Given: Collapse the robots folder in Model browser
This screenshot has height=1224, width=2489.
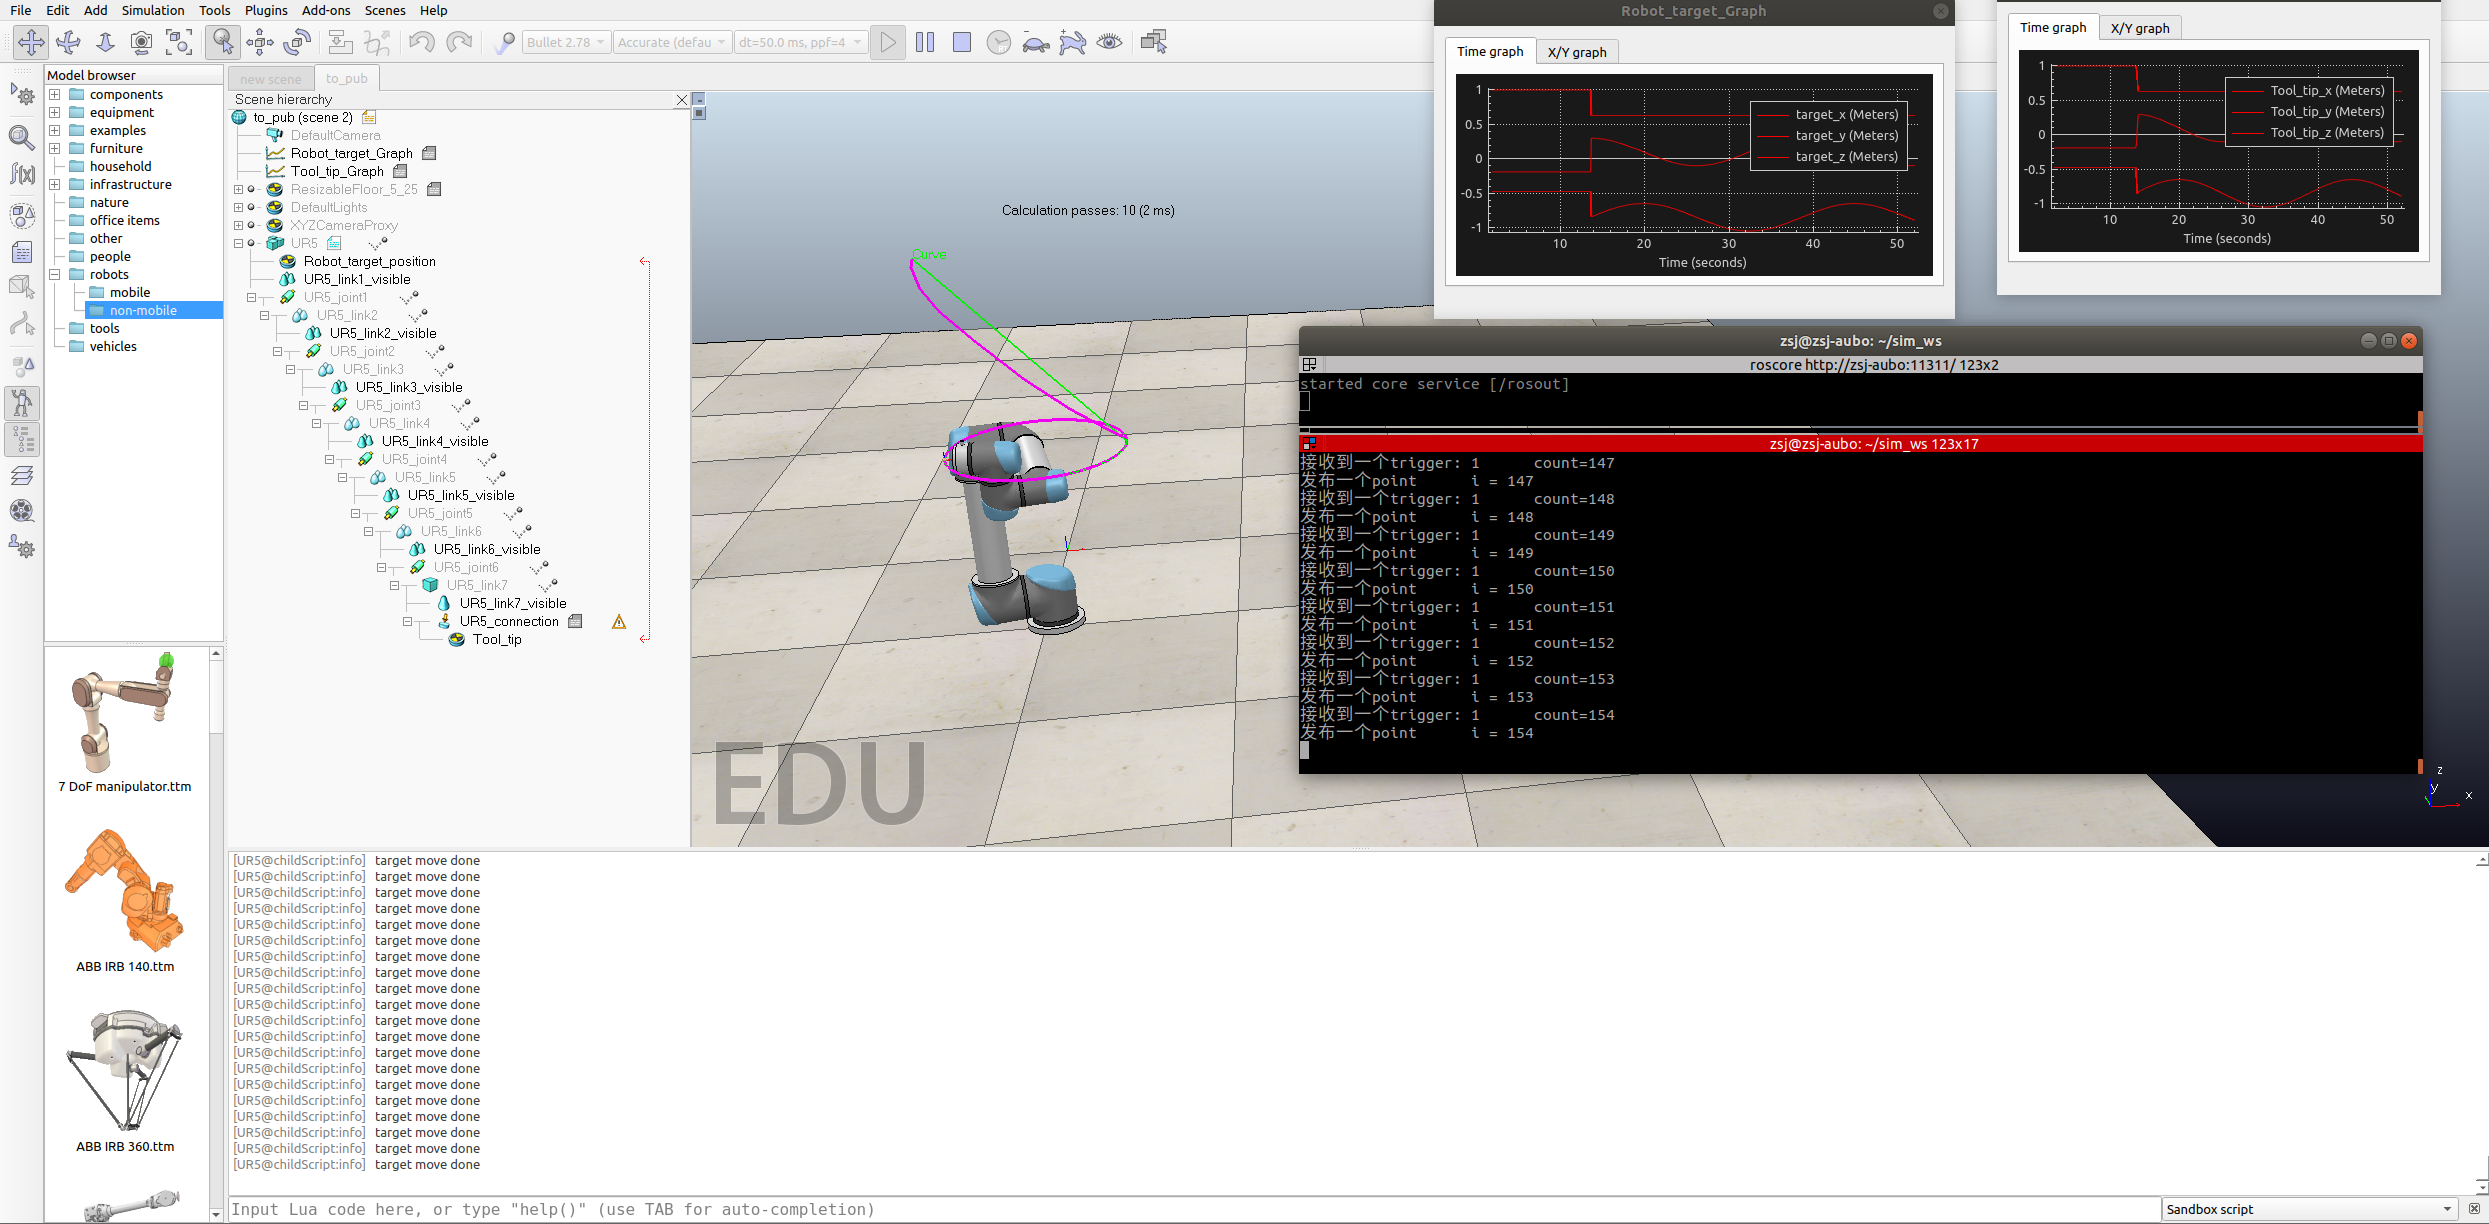Looking at the screenshot, I should (x=55, y=274).
